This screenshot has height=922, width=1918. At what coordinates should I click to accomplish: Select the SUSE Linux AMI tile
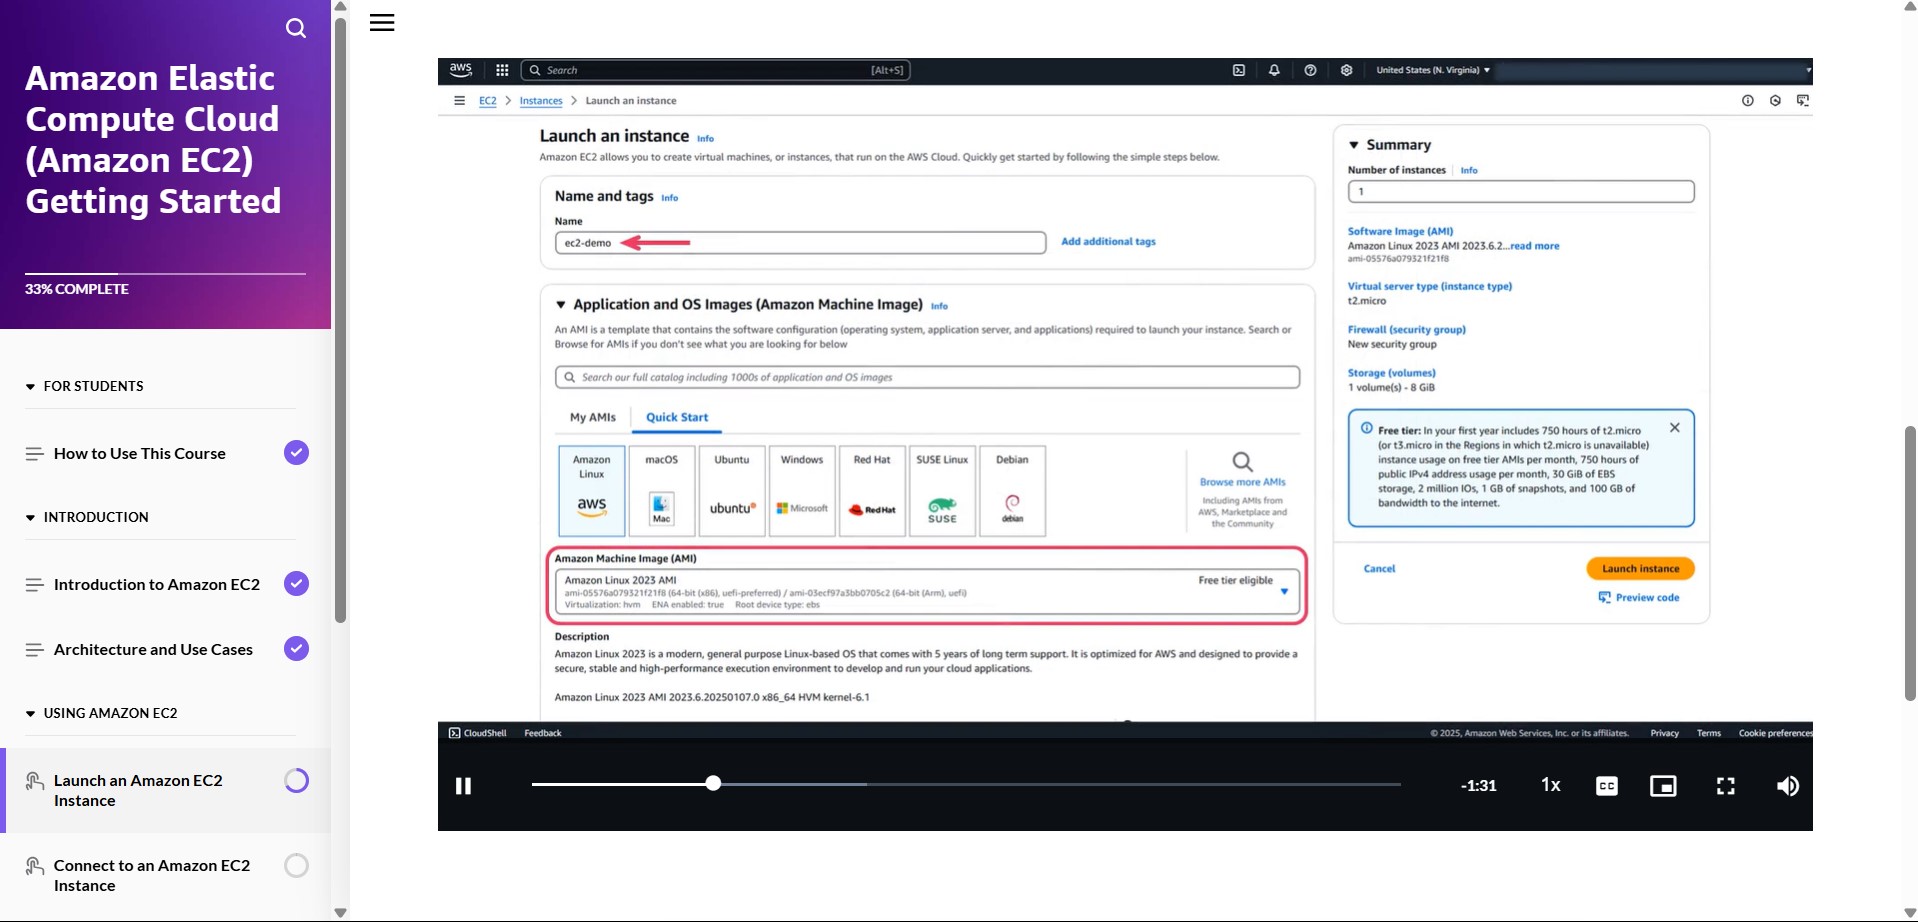(942, 491)
